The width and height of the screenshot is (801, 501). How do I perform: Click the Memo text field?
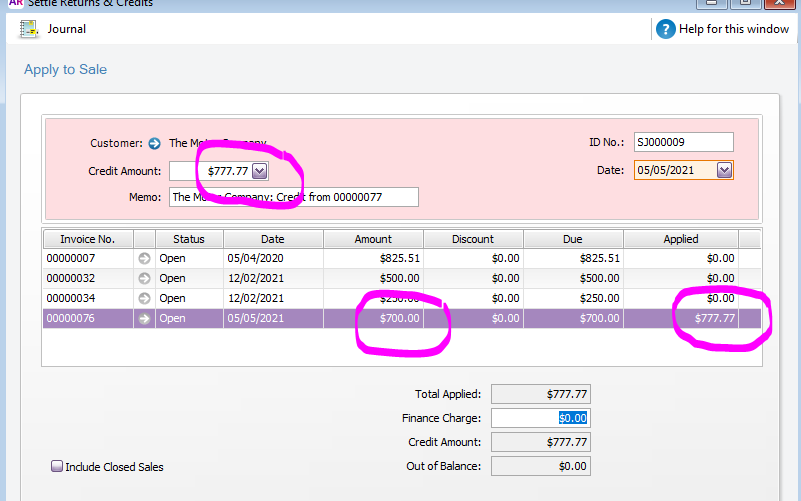click(x=293, y=197)
